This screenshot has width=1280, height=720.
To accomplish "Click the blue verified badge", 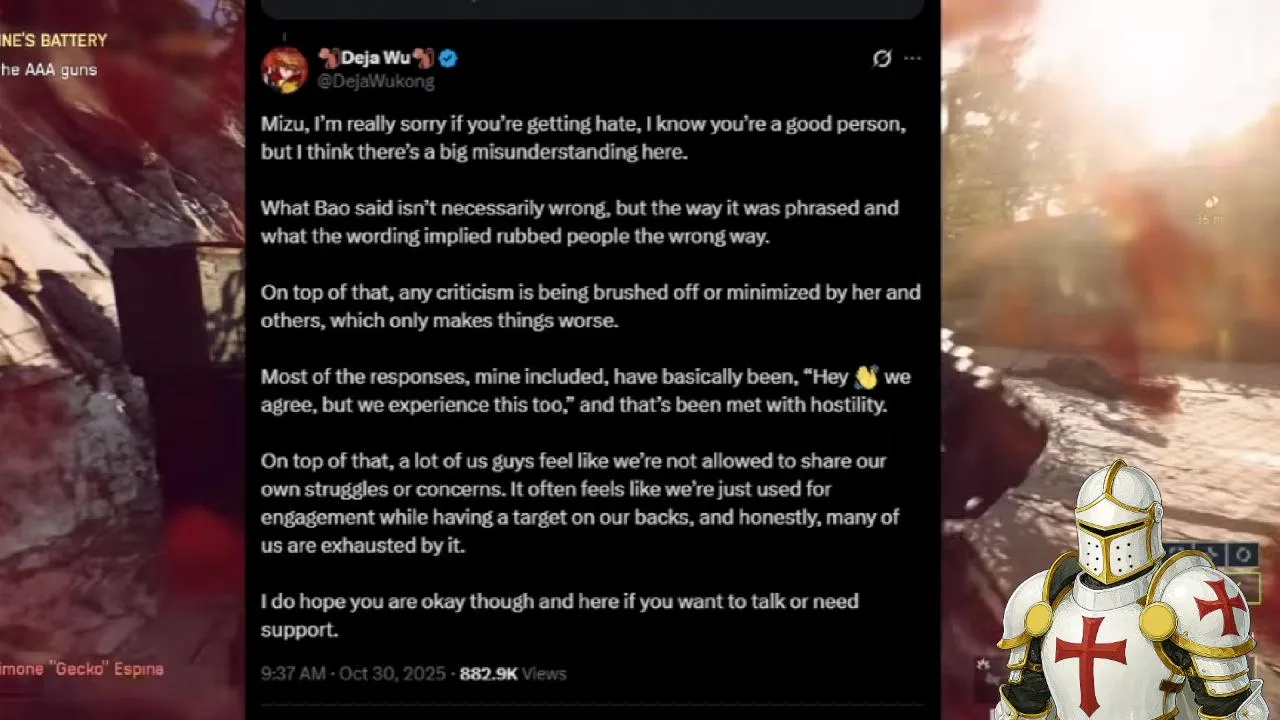I will [448, 58].
